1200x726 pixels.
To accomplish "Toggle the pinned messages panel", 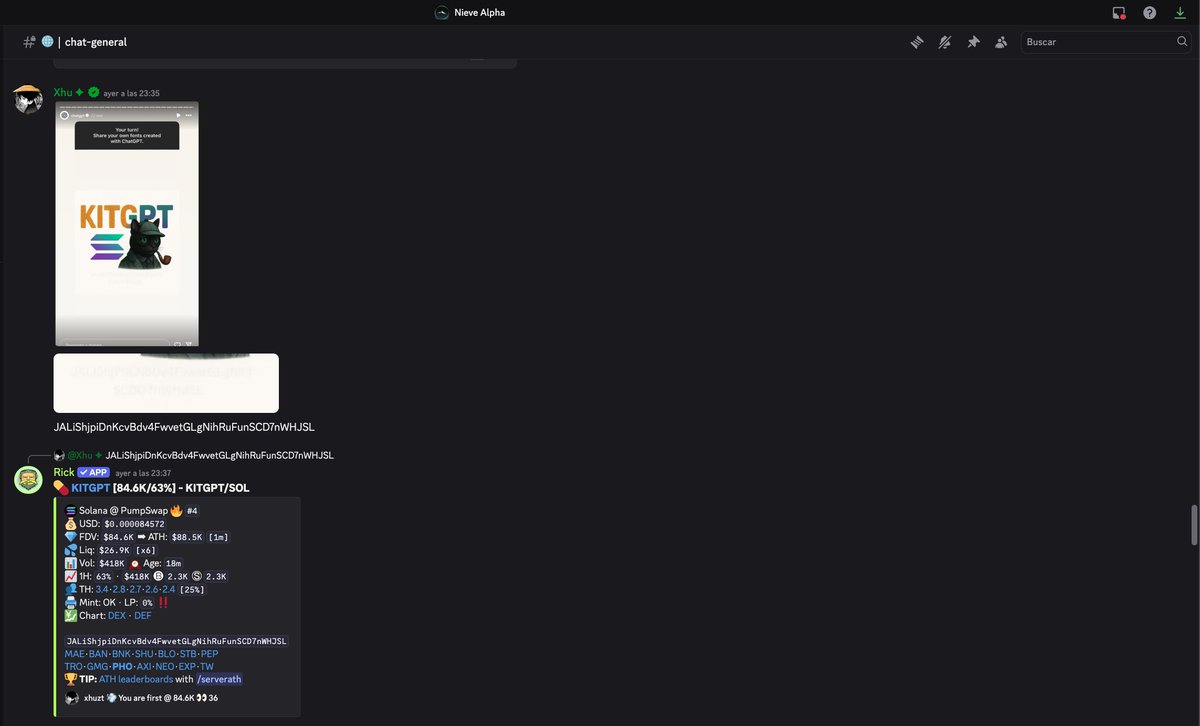I will click(973, 42).
